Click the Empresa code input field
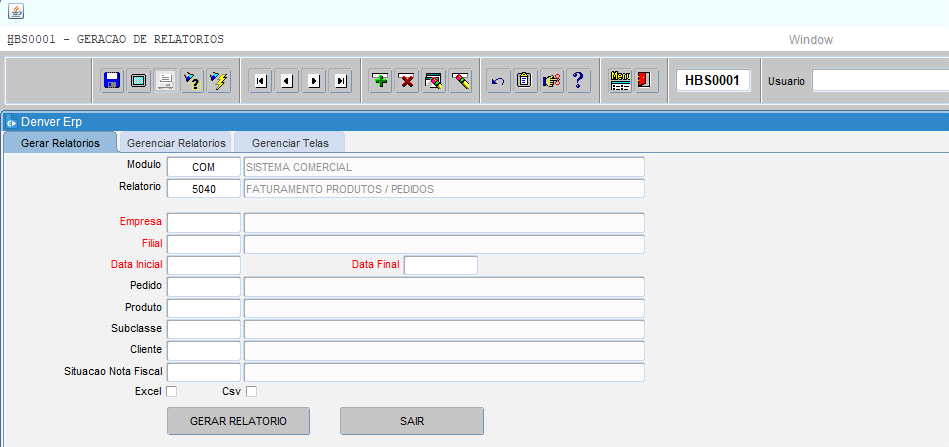Image resolution: width=949 pixels, height=447 pixels. pos(204,222)
